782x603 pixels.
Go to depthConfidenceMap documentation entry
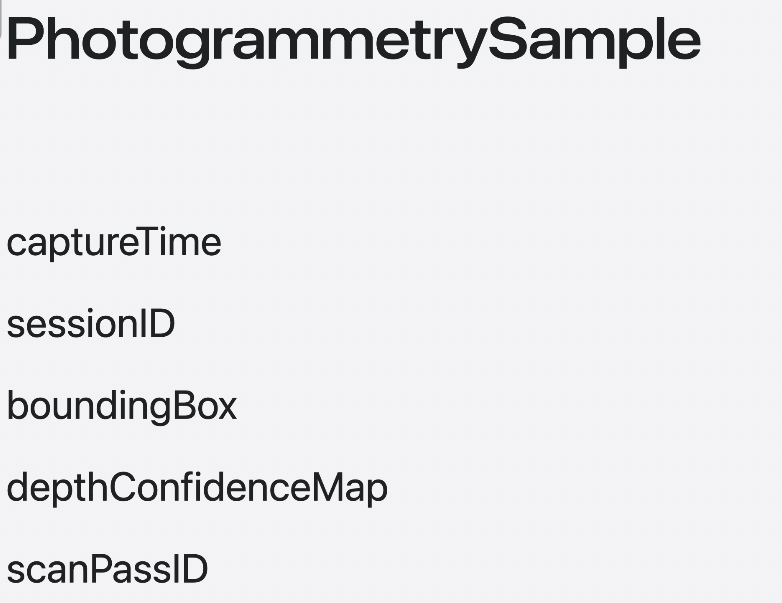(x=197, y=488)
